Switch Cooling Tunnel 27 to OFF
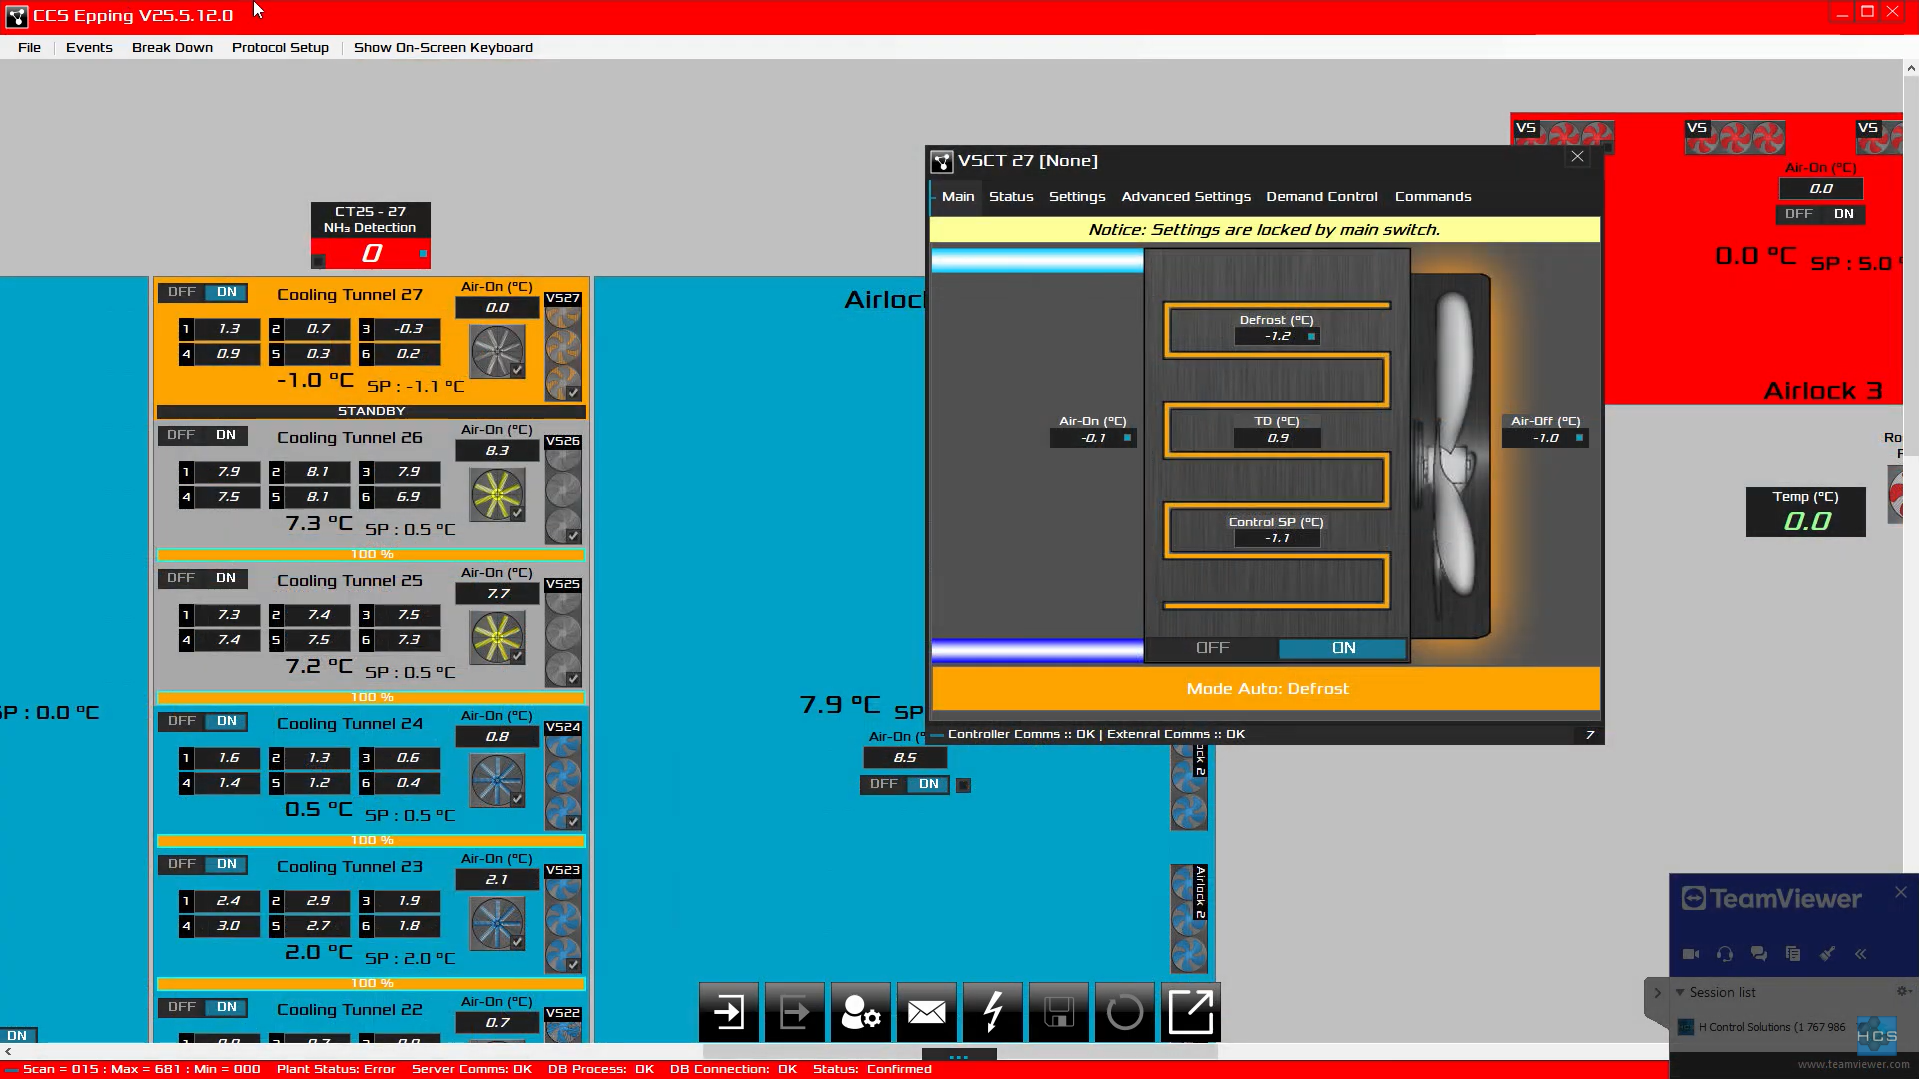1919x1079 pixels. (182, 292)
